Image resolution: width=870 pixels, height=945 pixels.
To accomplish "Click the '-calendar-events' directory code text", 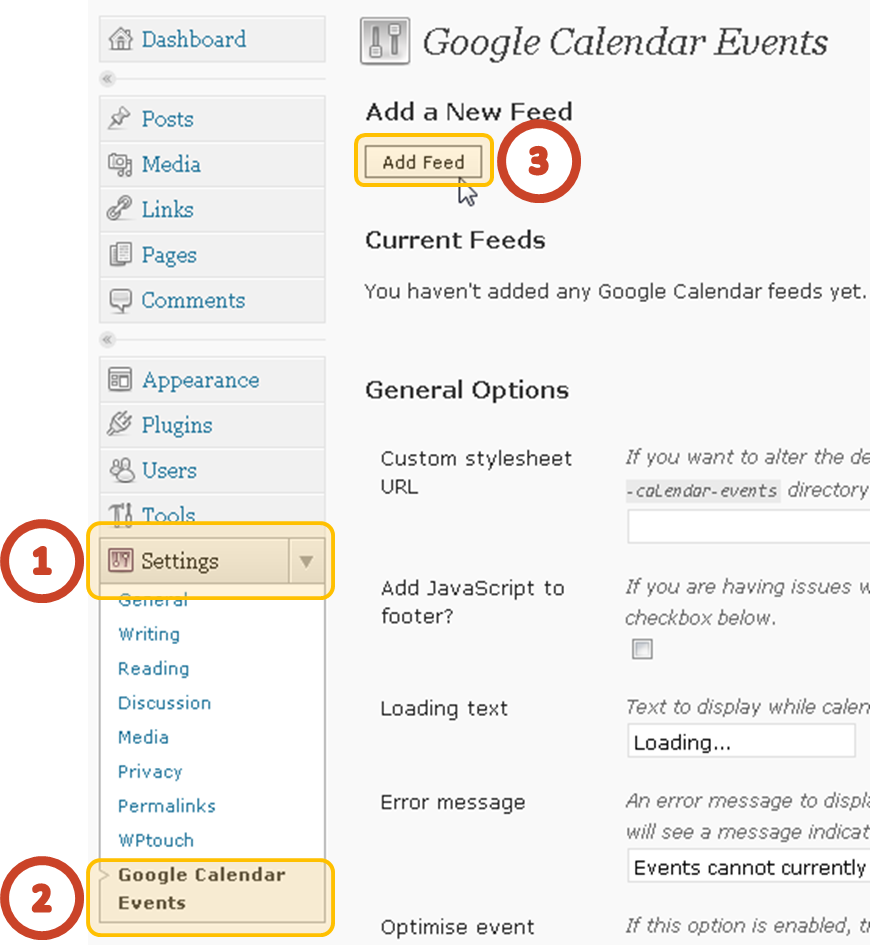I will click(703, 491).
